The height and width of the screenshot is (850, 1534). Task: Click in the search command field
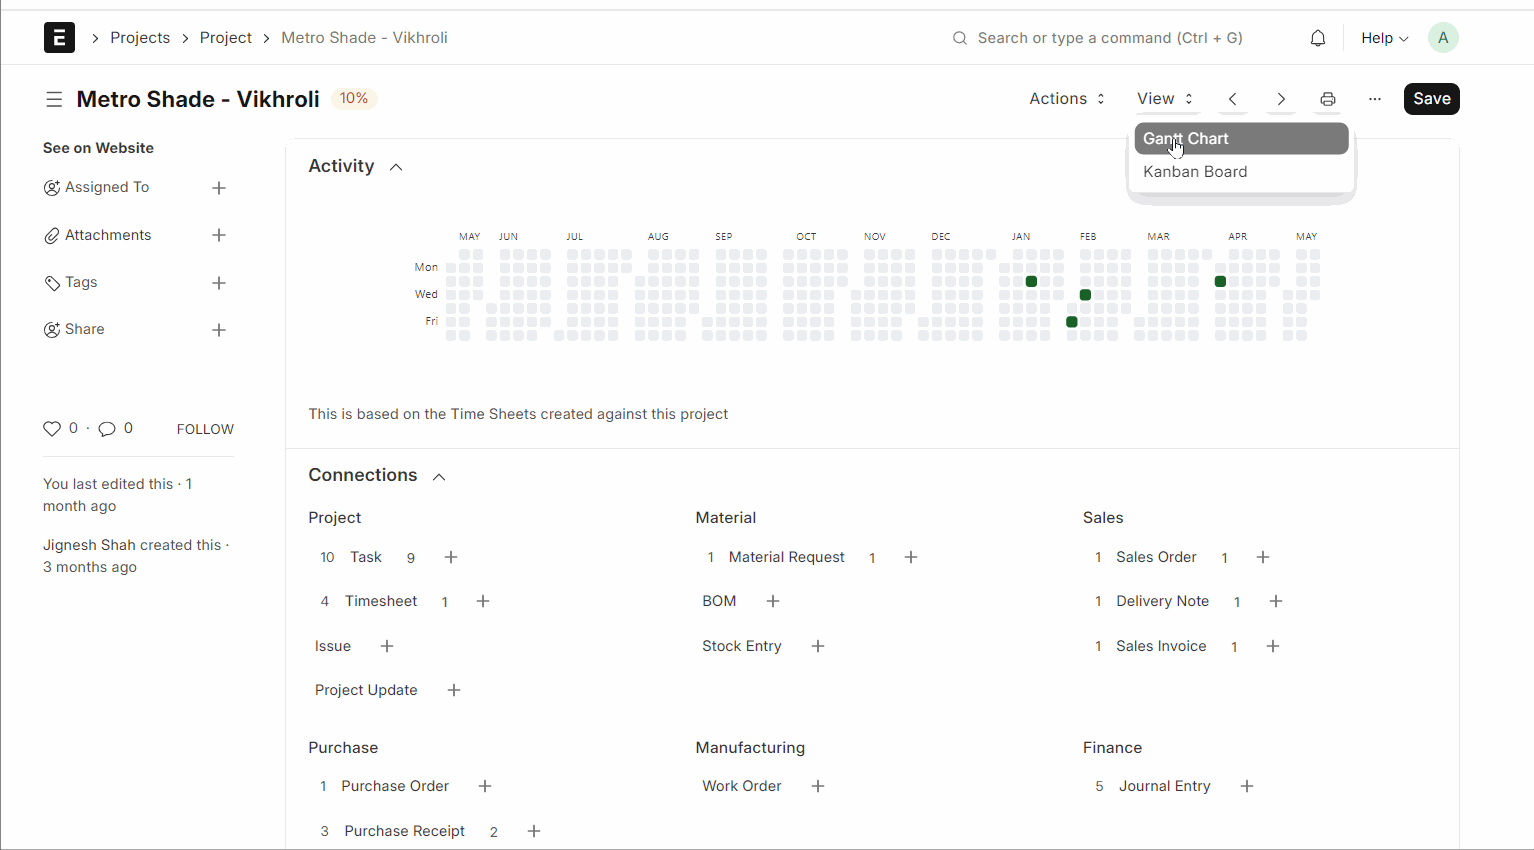coord(1110,38)
